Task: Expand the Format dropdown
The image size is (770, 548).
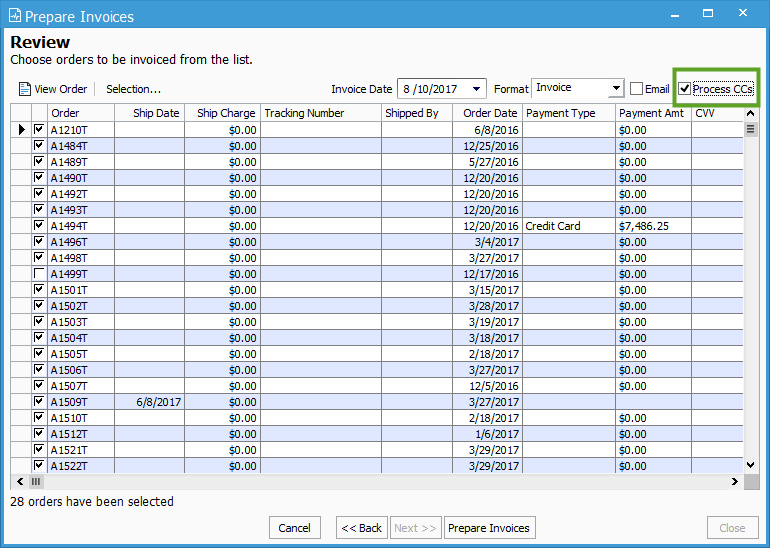Action: click(x=616, y=89)
